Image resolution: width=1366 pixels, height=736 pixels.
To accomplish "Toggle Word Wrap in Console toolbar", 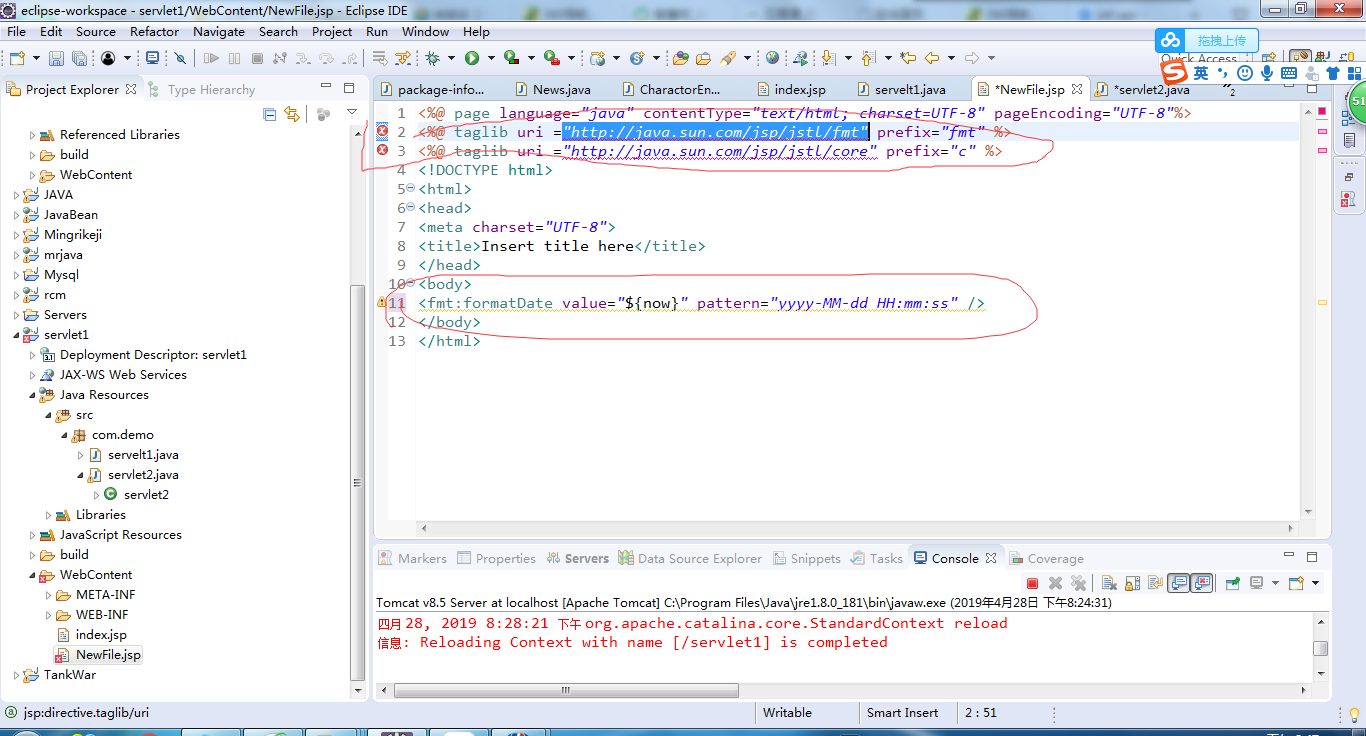I will 1155,583.
